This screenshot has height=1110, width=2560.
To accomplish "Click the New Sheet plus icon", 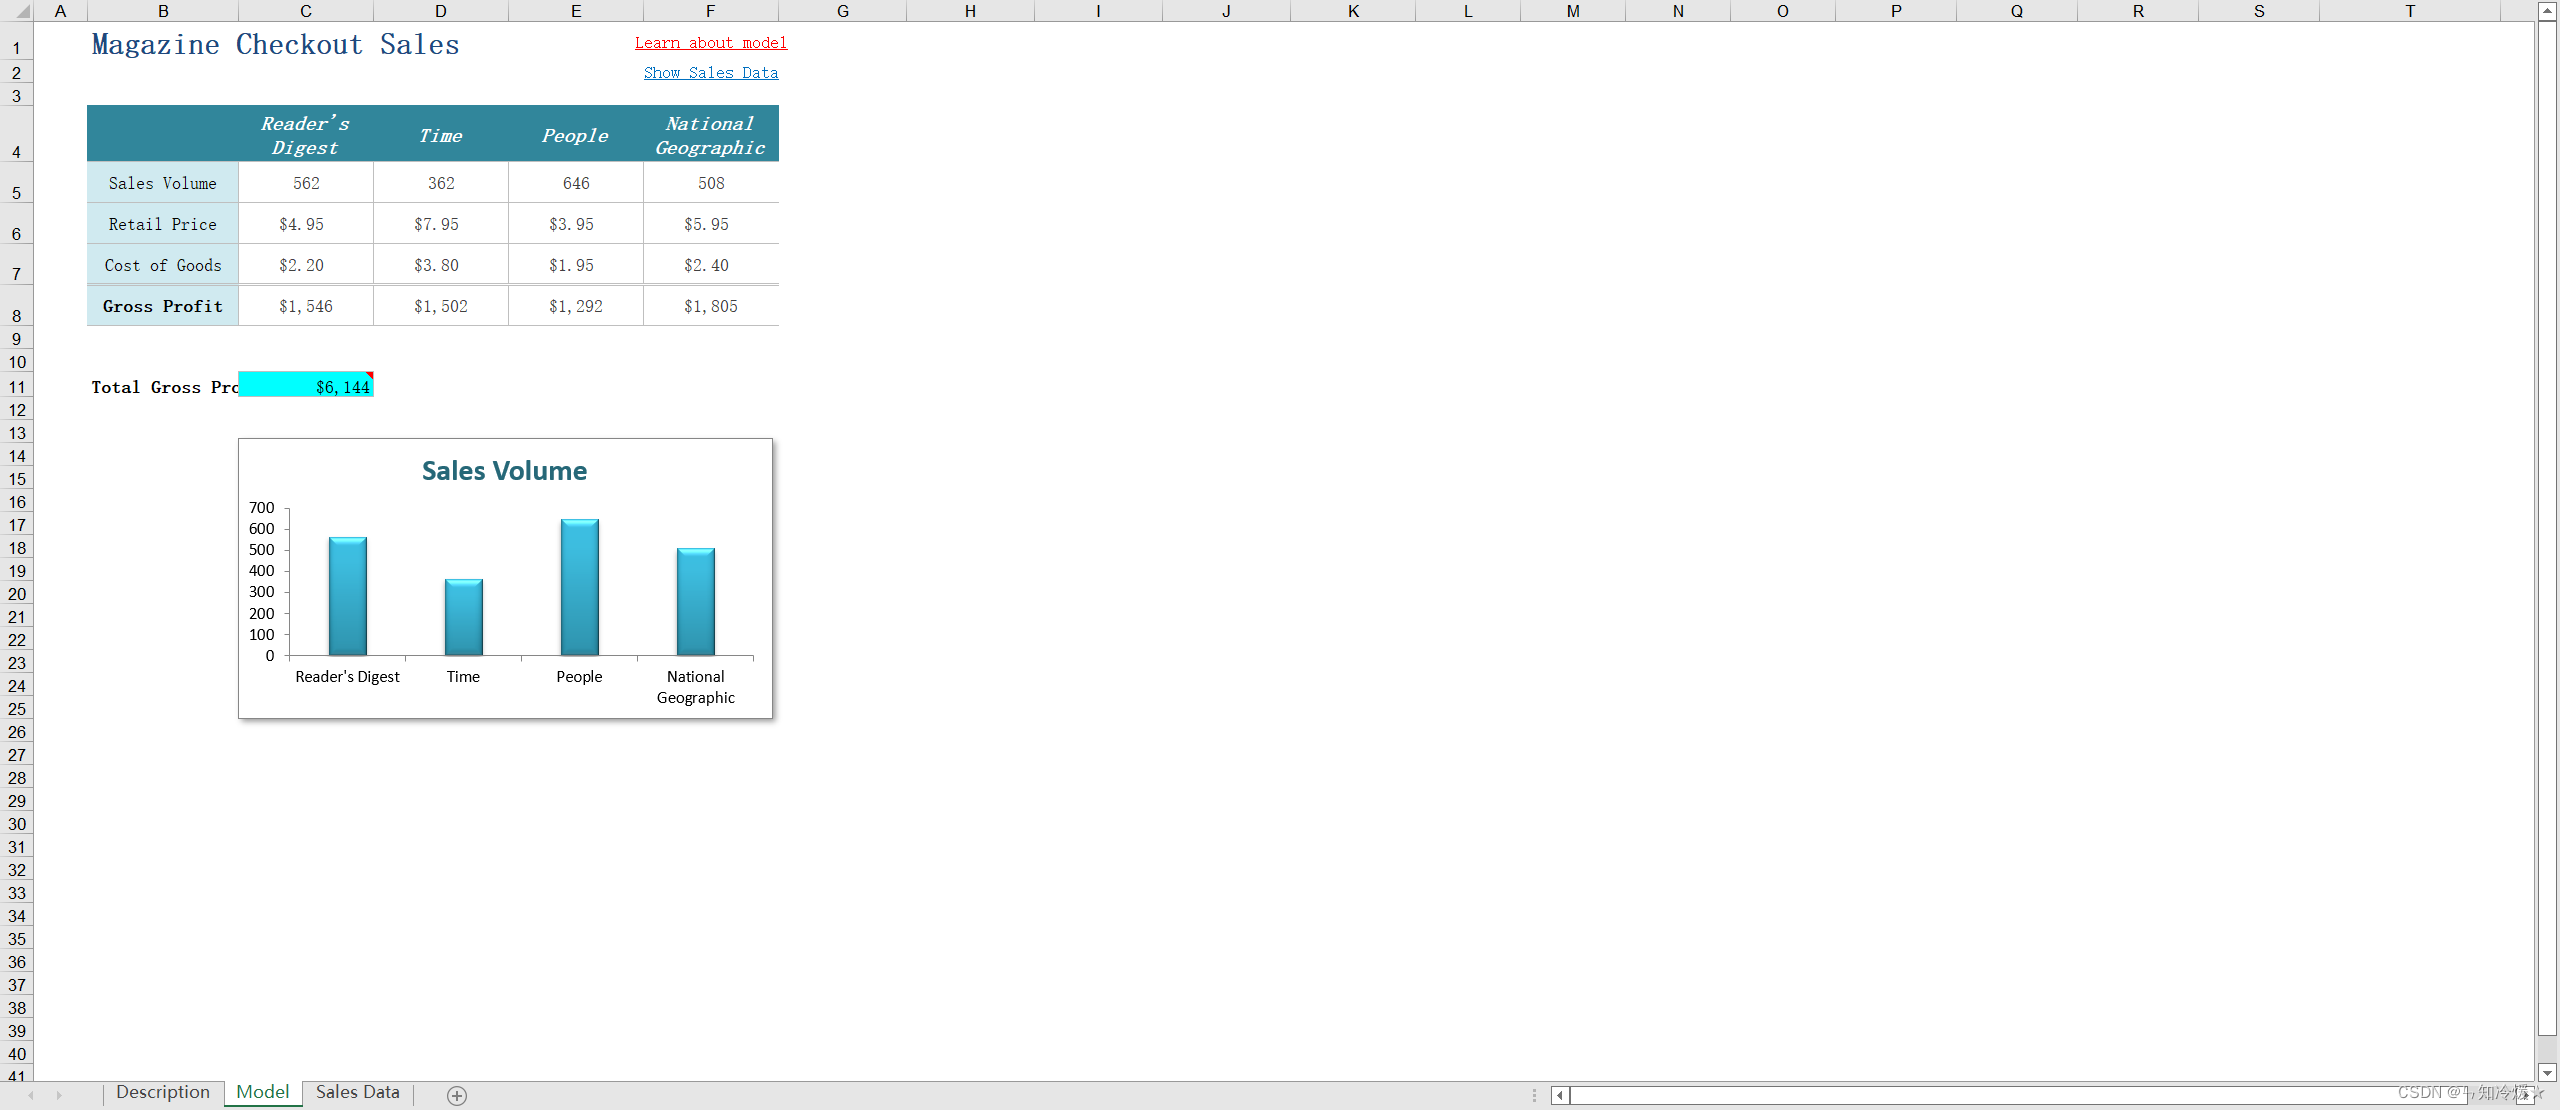I will 457,1095.
